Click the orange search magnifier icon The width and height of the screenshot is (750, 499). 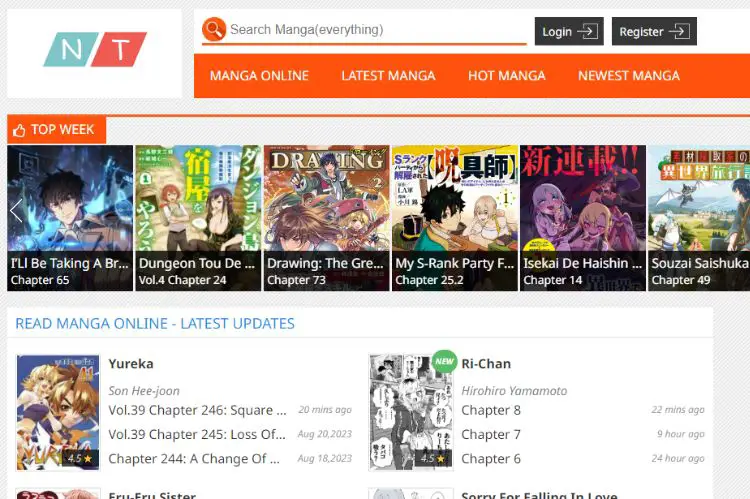[x=214, y=29]
